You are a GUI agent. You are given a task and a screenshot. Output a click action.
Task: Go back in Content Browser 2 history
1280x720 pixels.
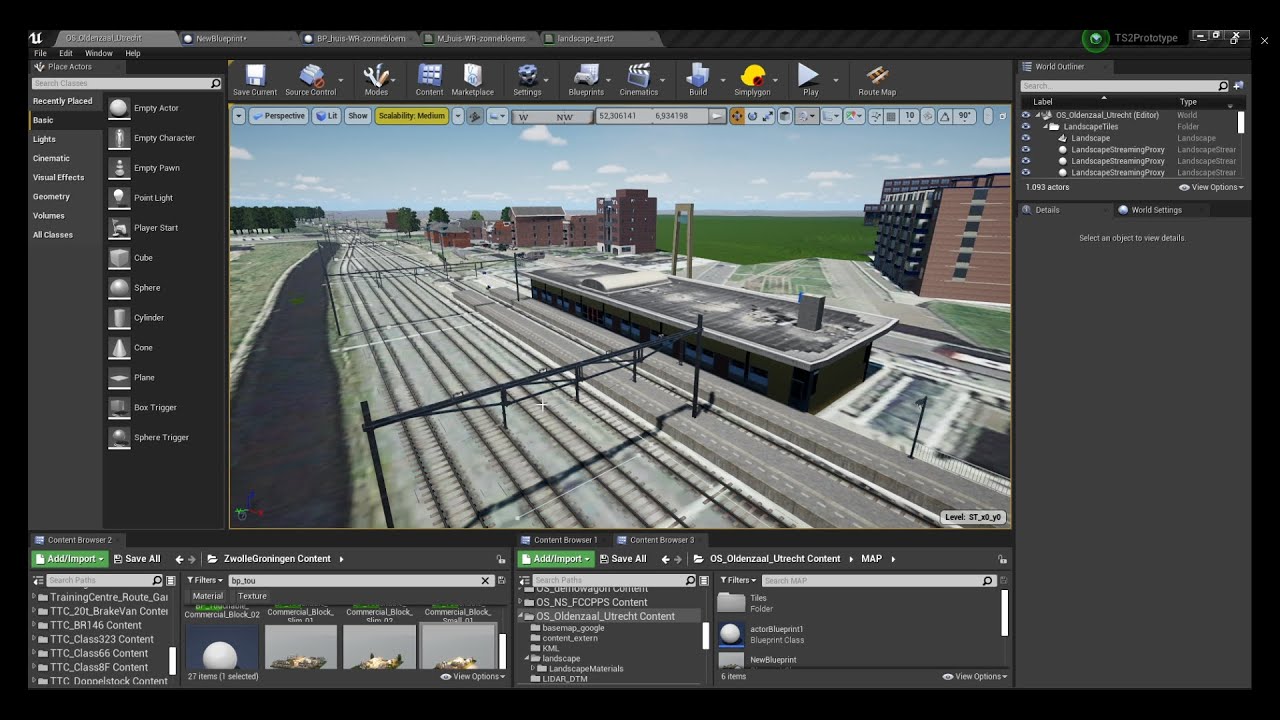(179, 559)
